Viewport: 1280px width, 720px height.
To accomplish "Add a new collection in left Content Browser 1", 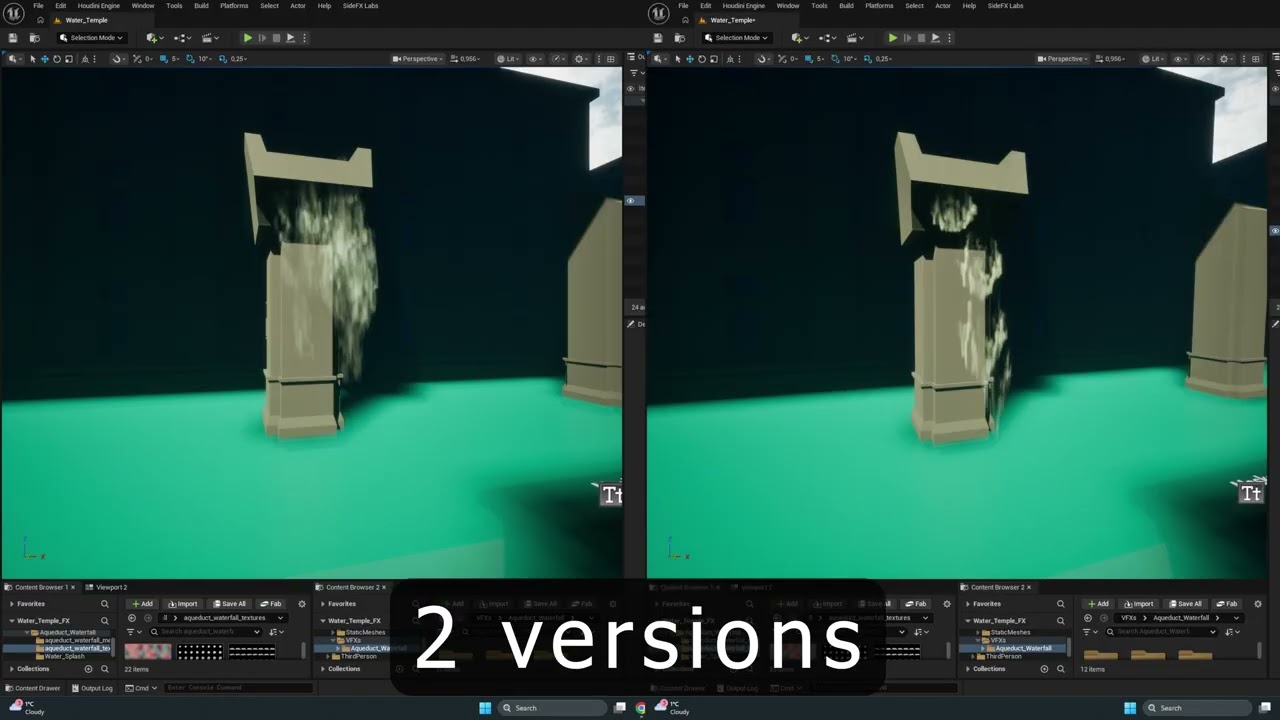I will point(88,669).
